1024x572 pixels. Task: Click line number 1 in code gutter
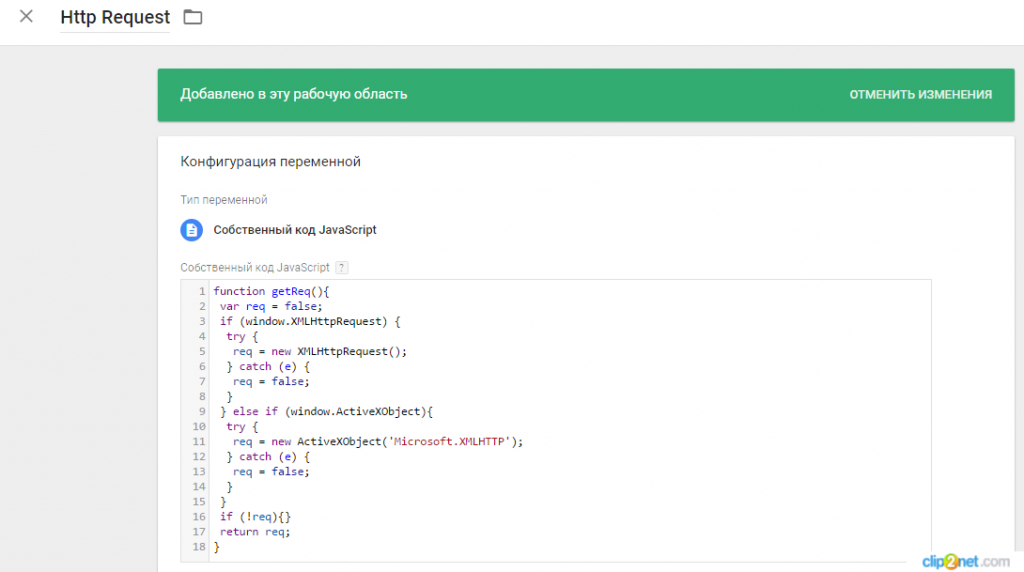[x=202, y=291]
